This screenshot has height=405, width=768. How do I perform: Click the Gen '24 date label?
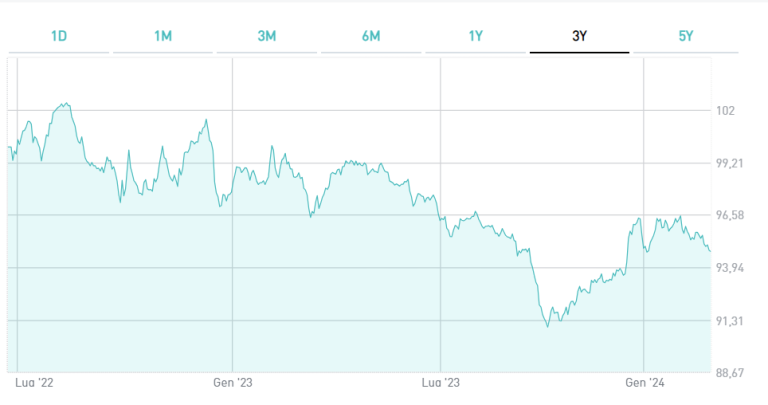(x=645, y=383)
